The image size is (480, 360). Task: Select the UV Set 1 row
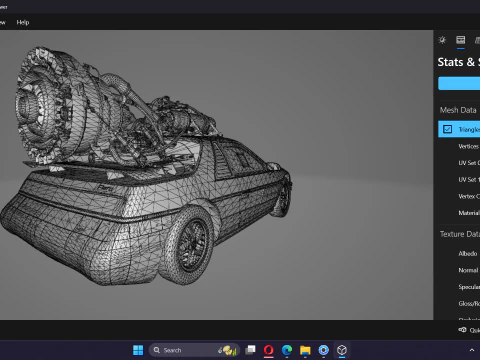pos(459,180)
